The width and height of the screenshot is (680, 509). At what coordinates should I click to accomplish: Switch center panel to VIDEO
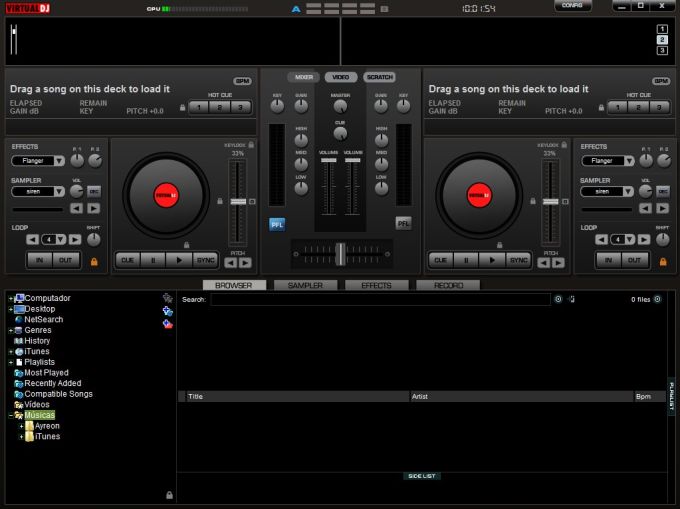coord(340,77)
